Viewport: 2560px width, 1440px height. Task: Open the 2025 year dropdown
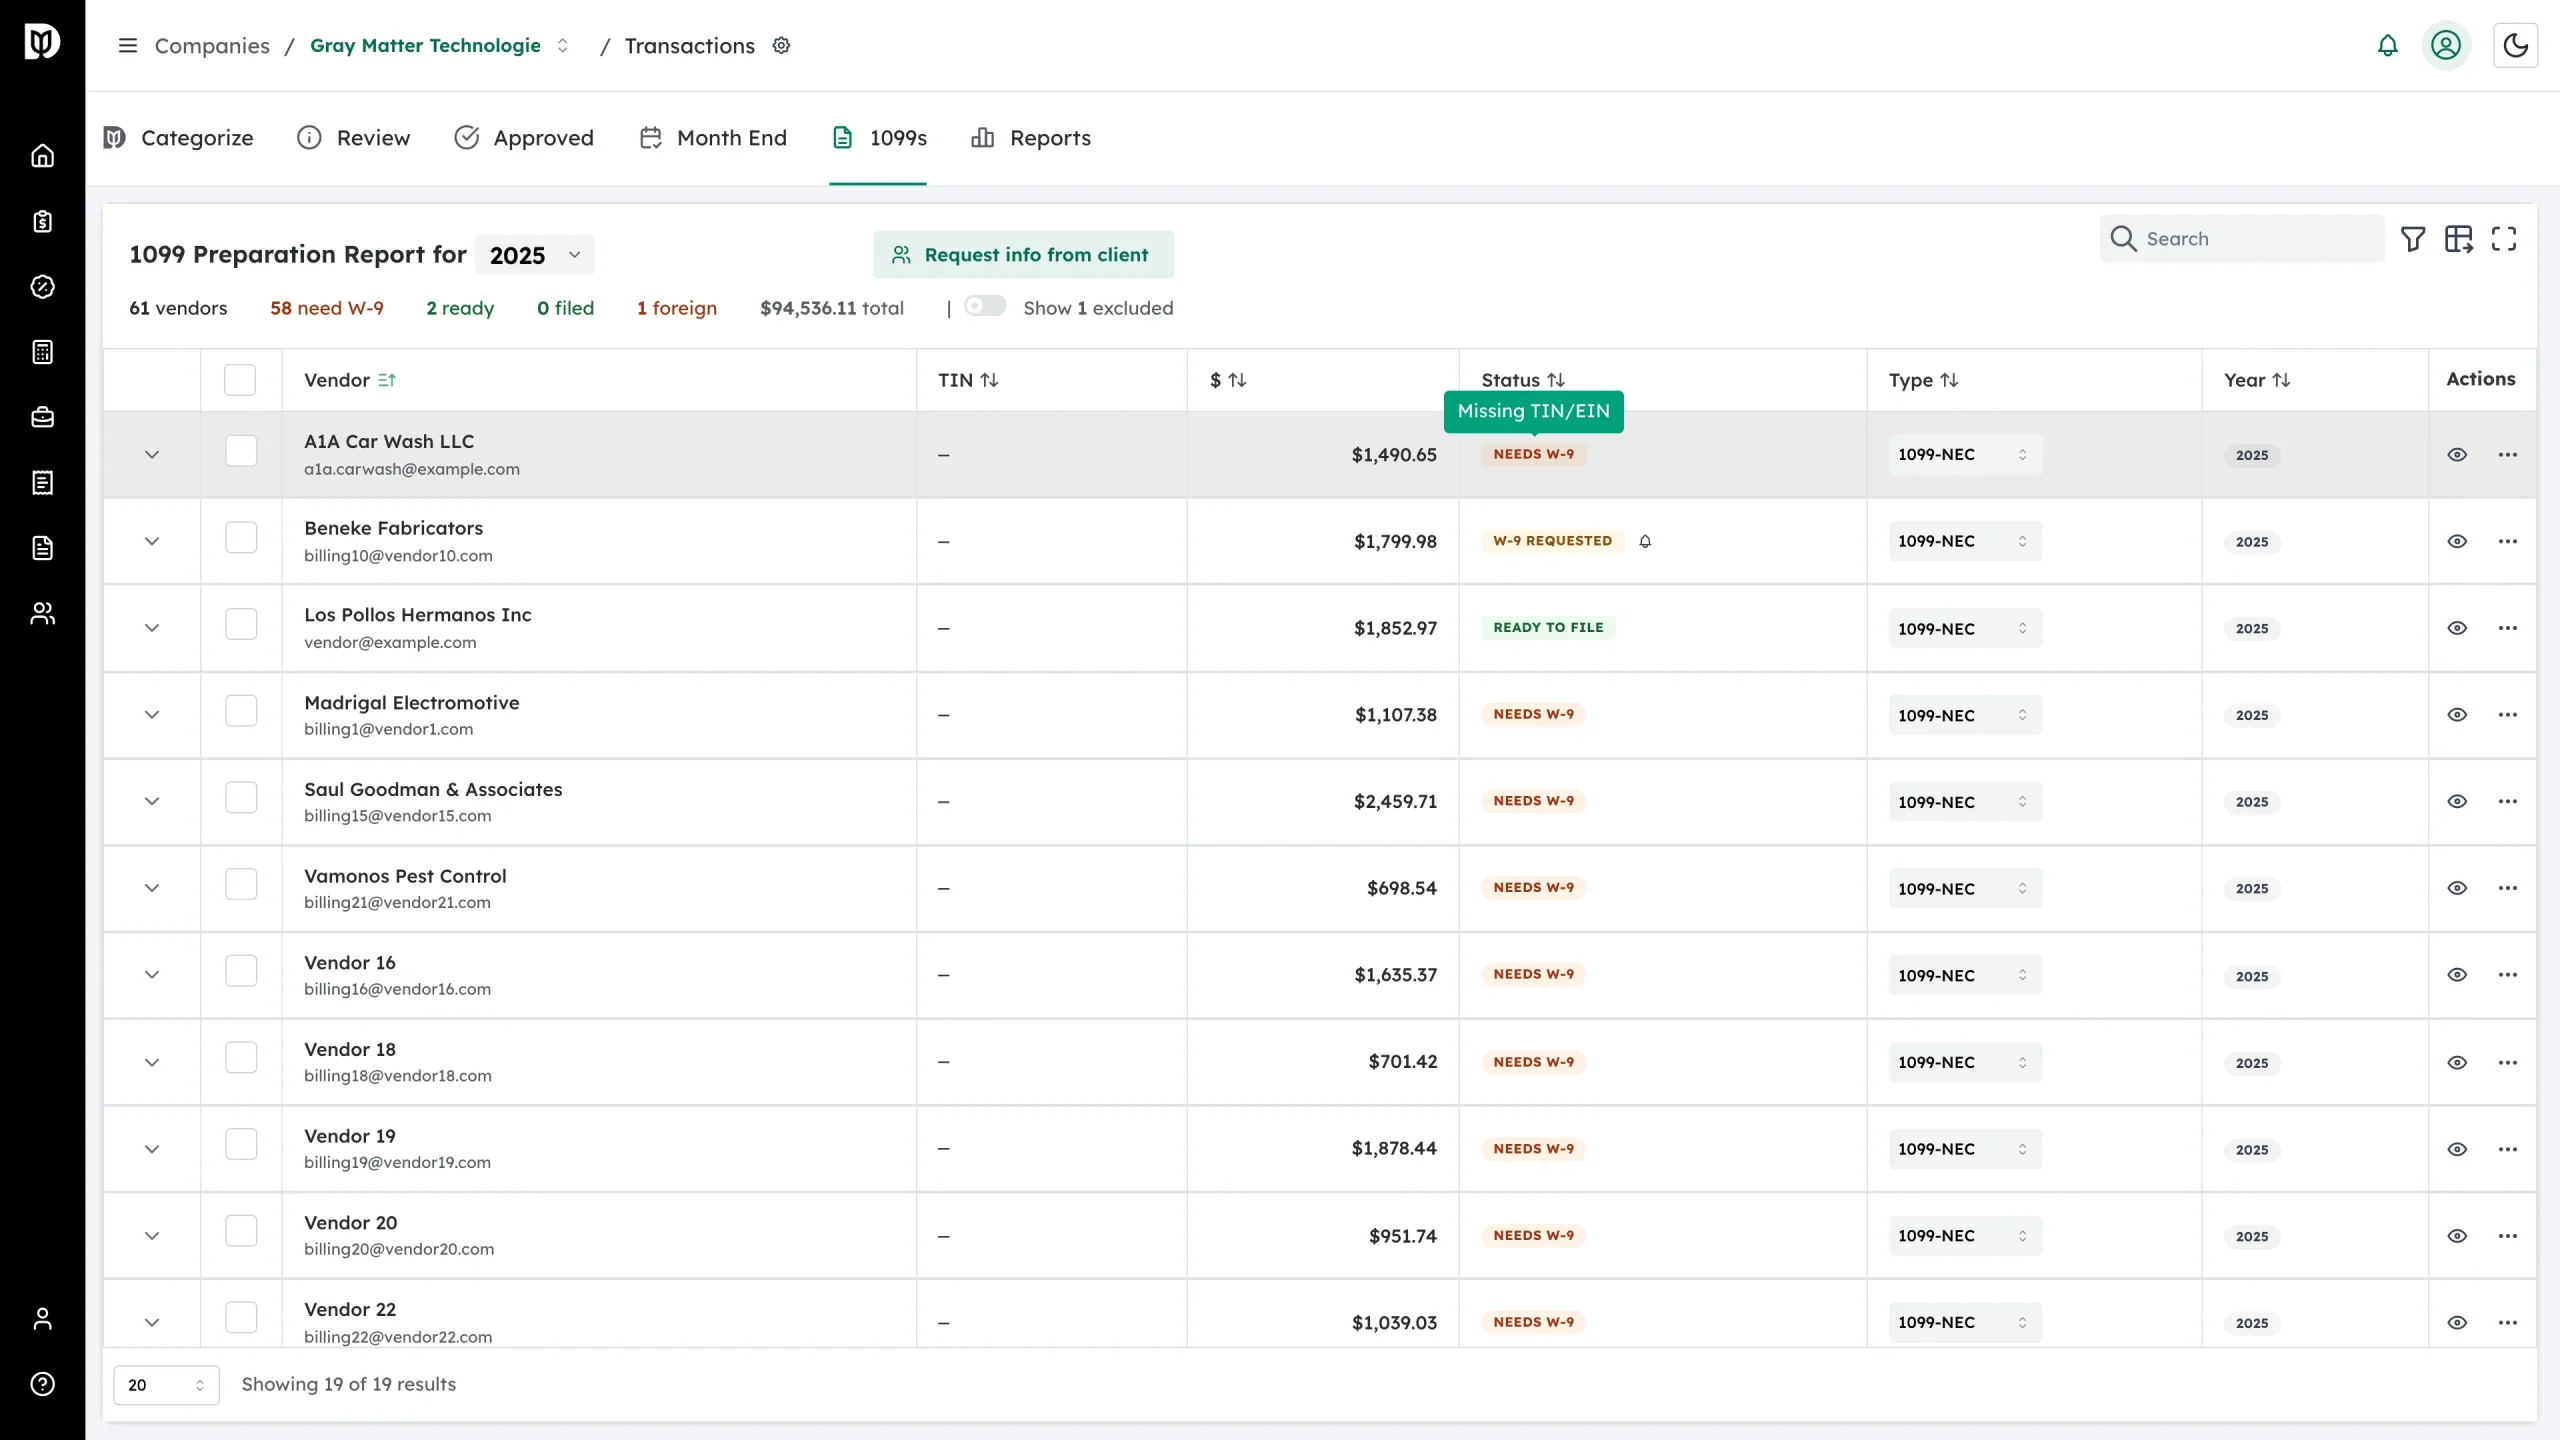(x=535, y=255)
